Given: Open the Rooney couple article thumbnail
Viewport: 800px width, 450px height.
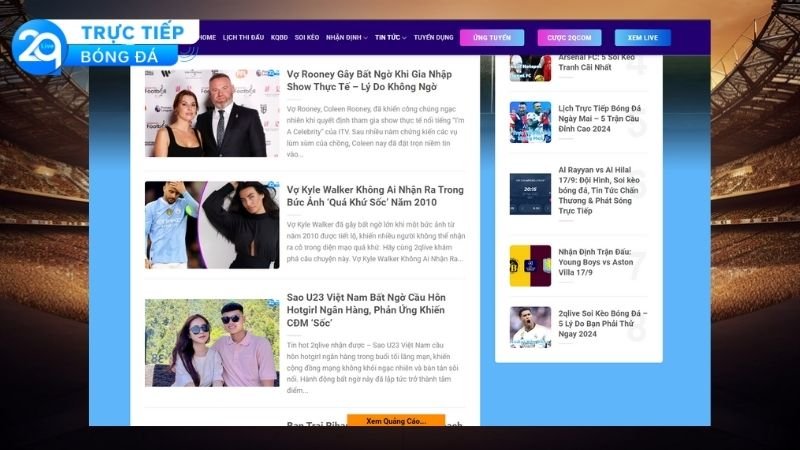Looking at the screenshot, I should 212,113.
